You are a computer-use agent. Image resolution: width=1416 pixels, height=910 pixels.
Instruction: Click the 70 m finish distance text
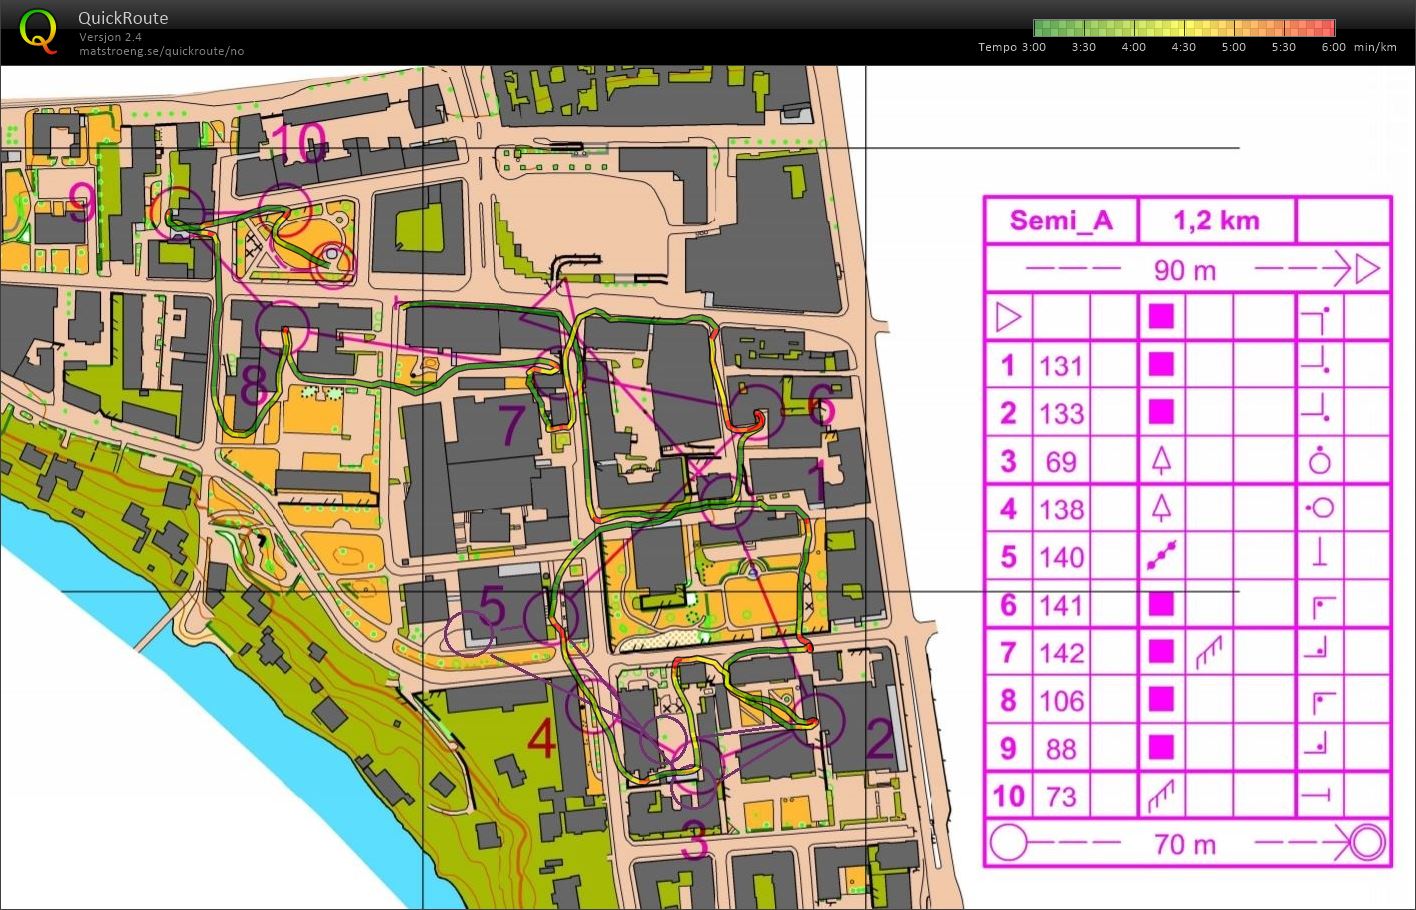click(x=1184, y=844)
